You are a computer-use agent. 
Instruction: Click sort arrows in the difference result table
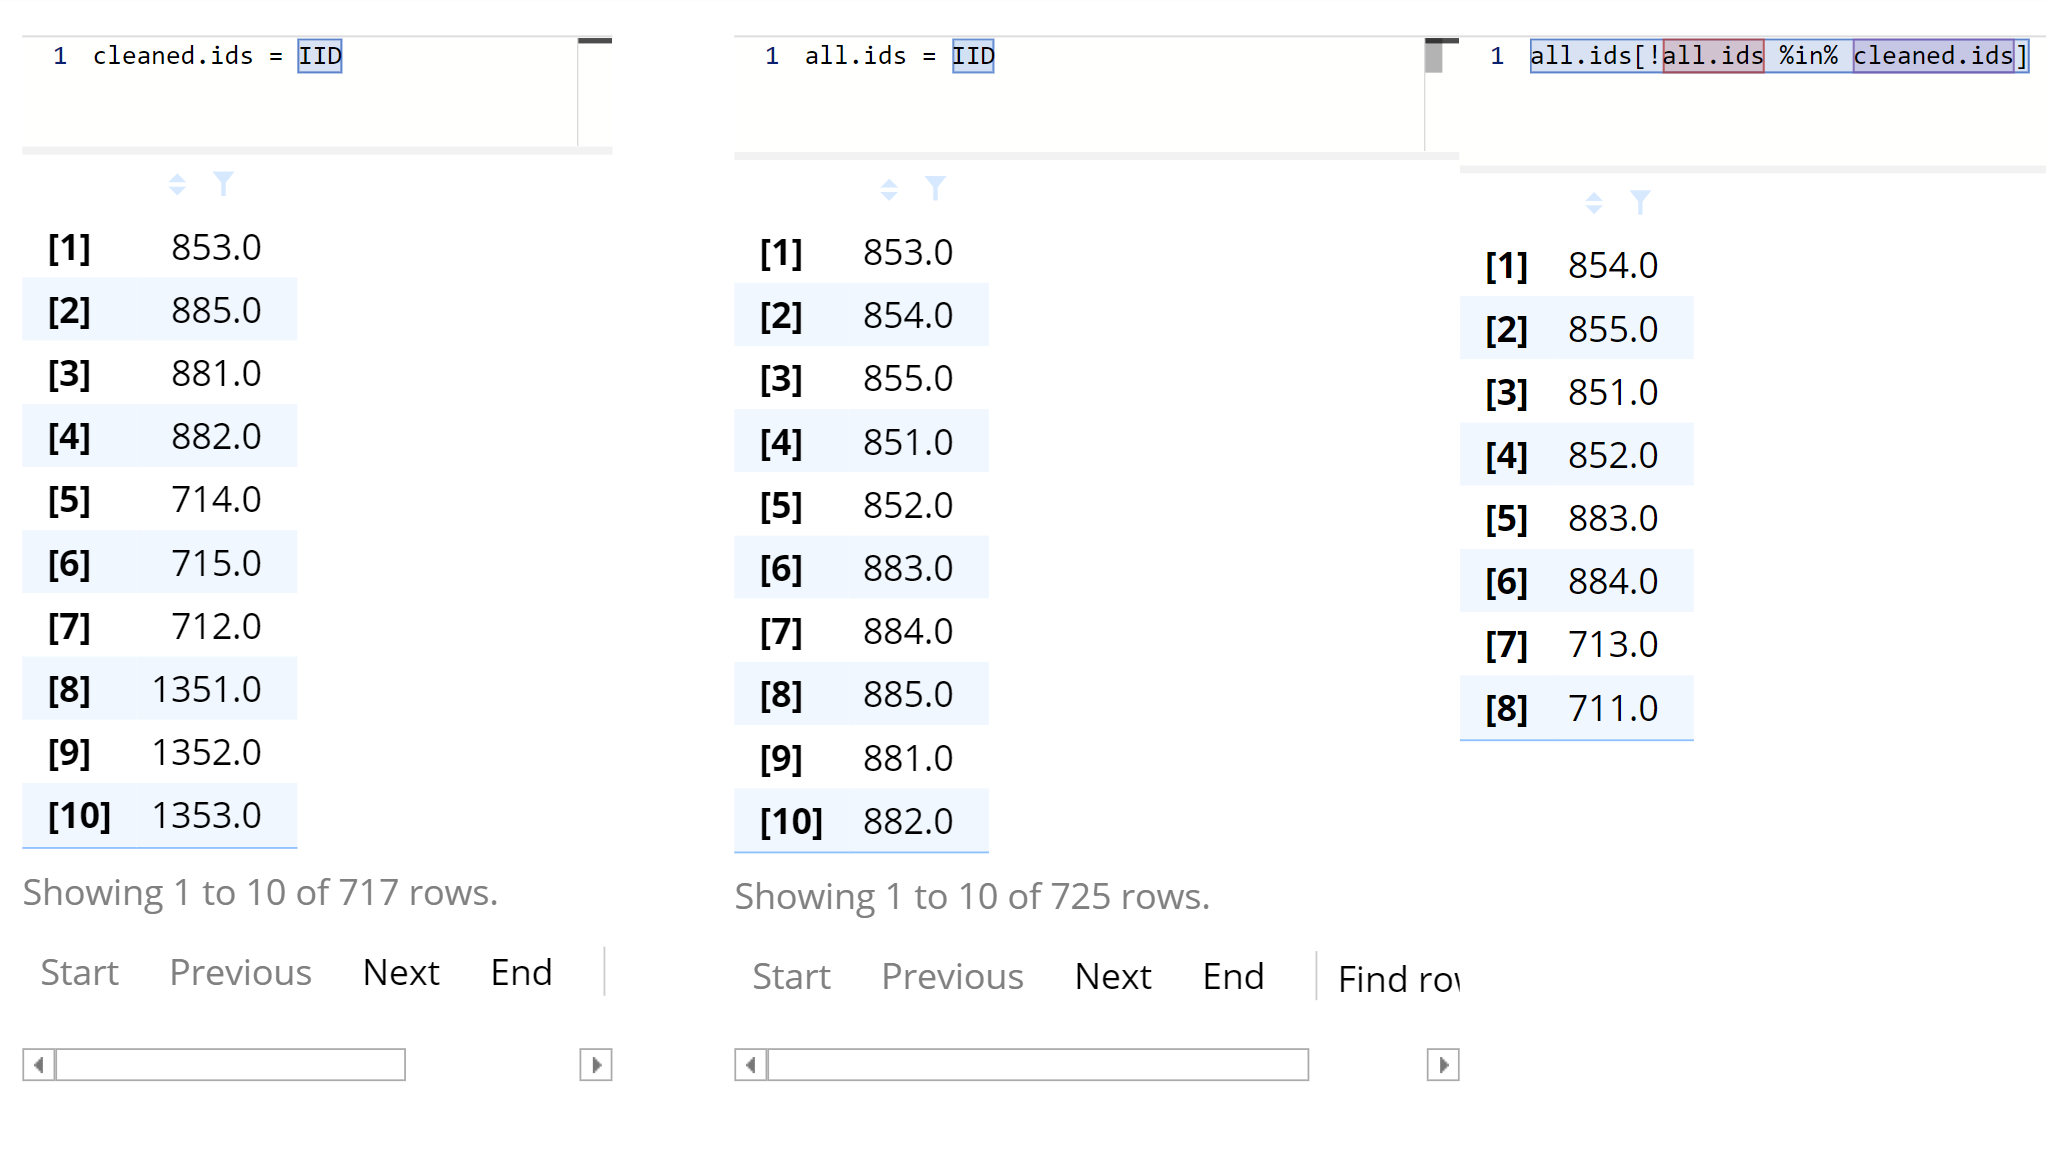point(1594,203)
